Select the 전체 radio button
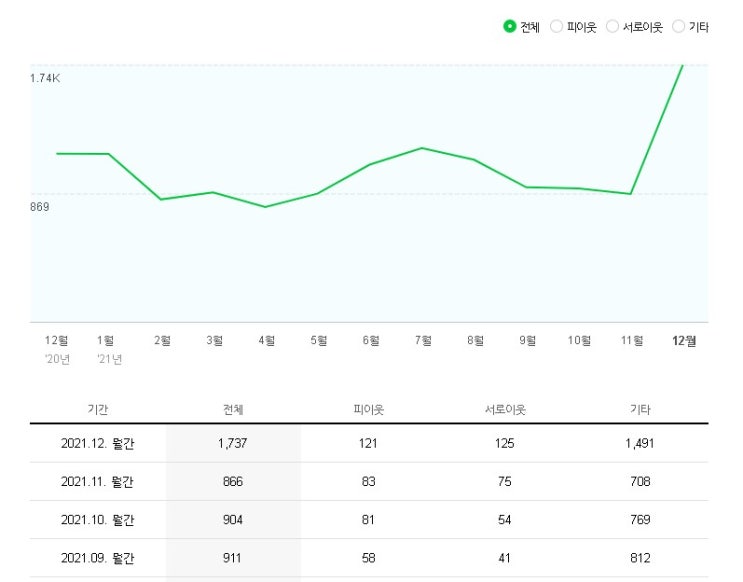The height and width of the screenshot is (582, 743). pyautogui.click(x=509, y=27)
